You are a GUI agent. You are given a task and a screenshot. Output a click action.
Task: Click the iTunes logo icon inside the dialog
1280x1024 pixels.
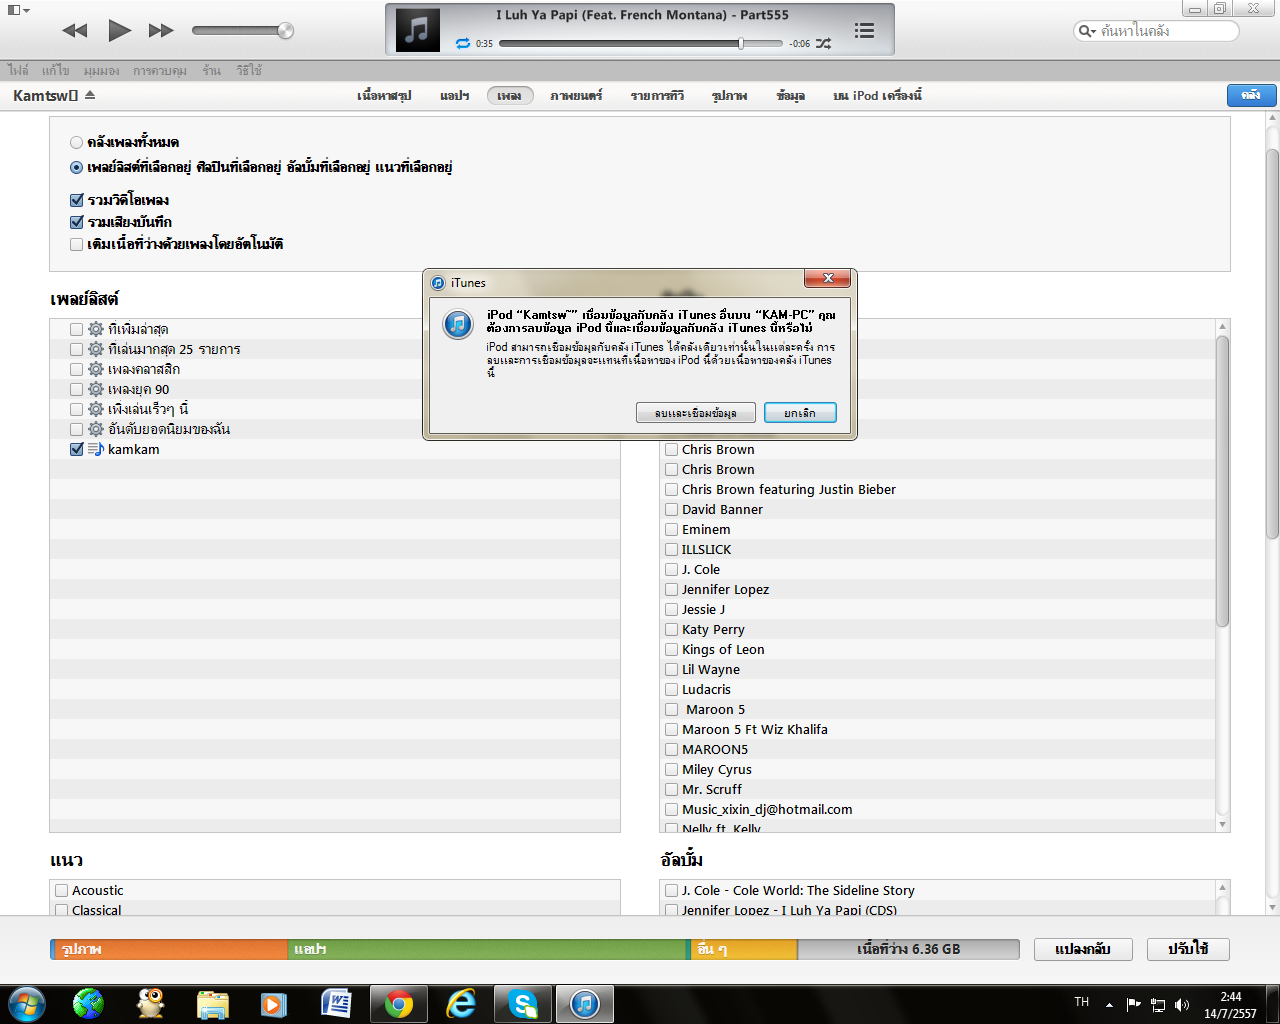pyautogui.click(x=458, y=324)
